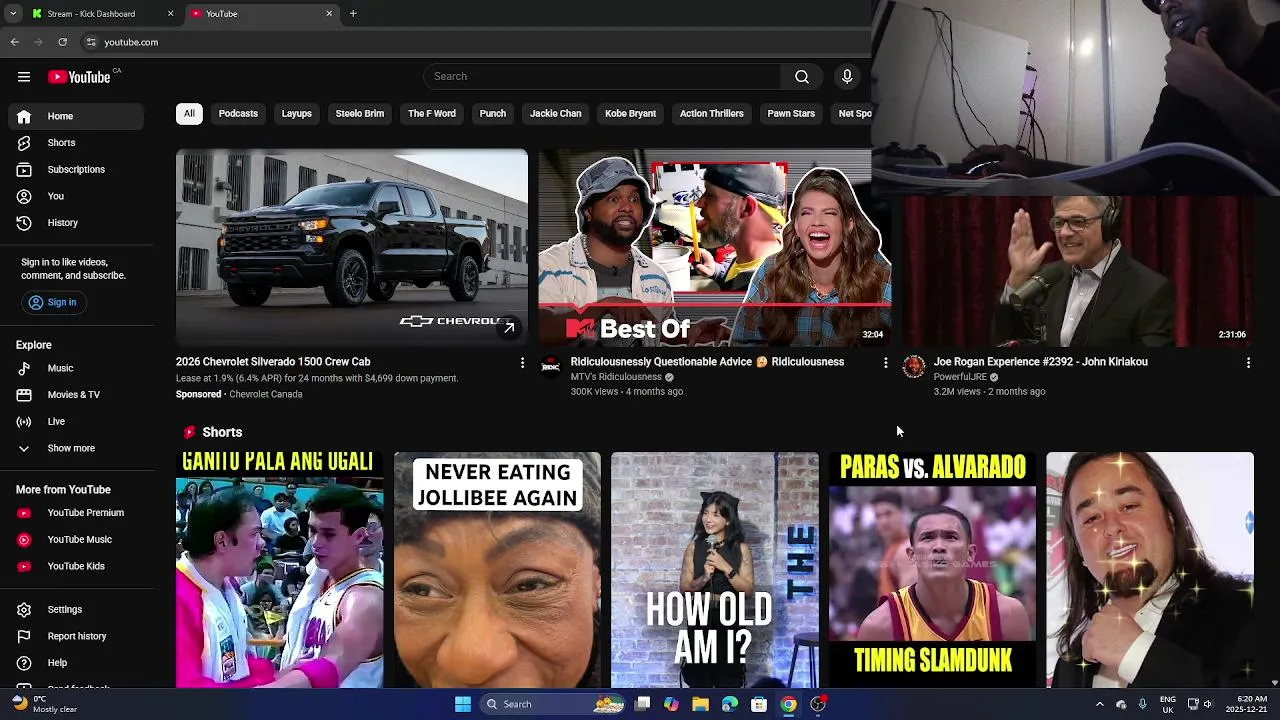Open Settings in the sidebar

[x=76, y=609]
